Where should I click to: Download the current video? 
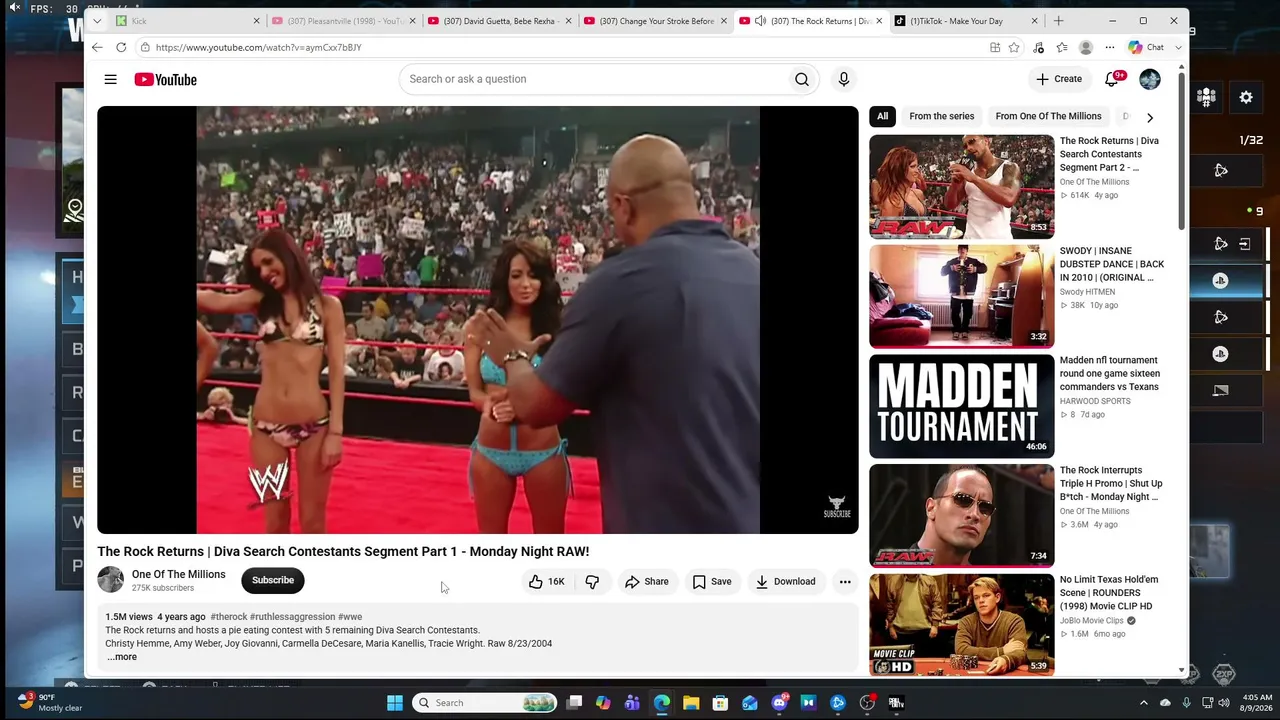pos(785,581)
